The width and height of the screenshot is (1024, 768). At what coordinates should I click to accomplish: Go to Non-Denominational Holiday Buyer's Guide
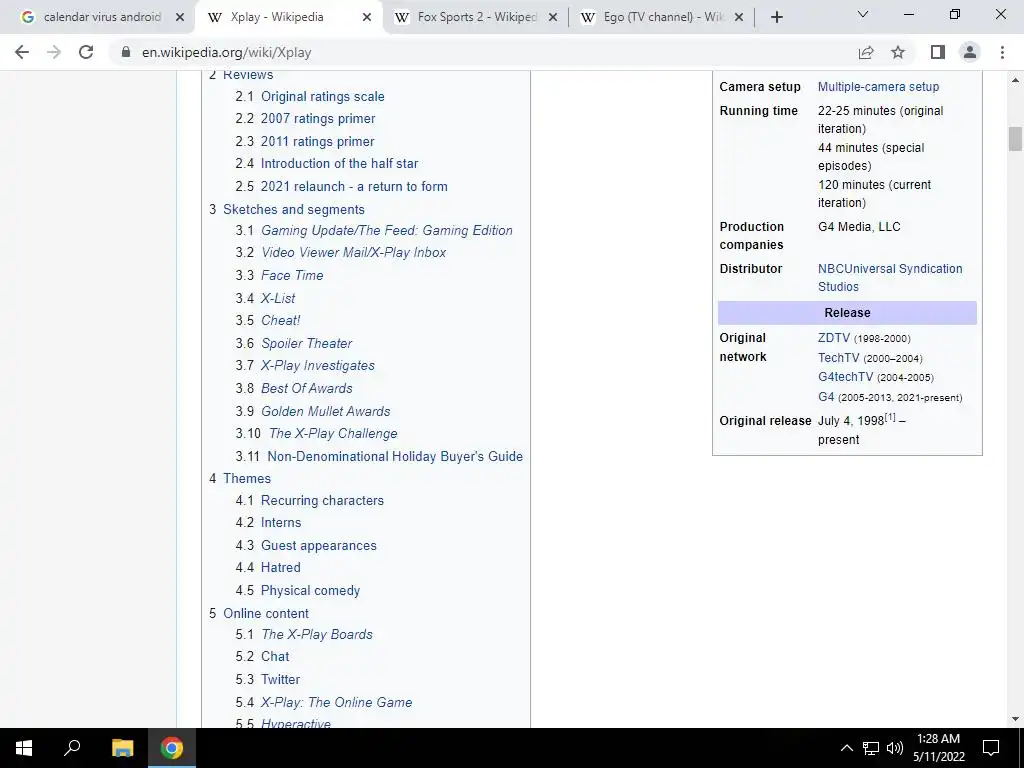(x=395, y=456)
